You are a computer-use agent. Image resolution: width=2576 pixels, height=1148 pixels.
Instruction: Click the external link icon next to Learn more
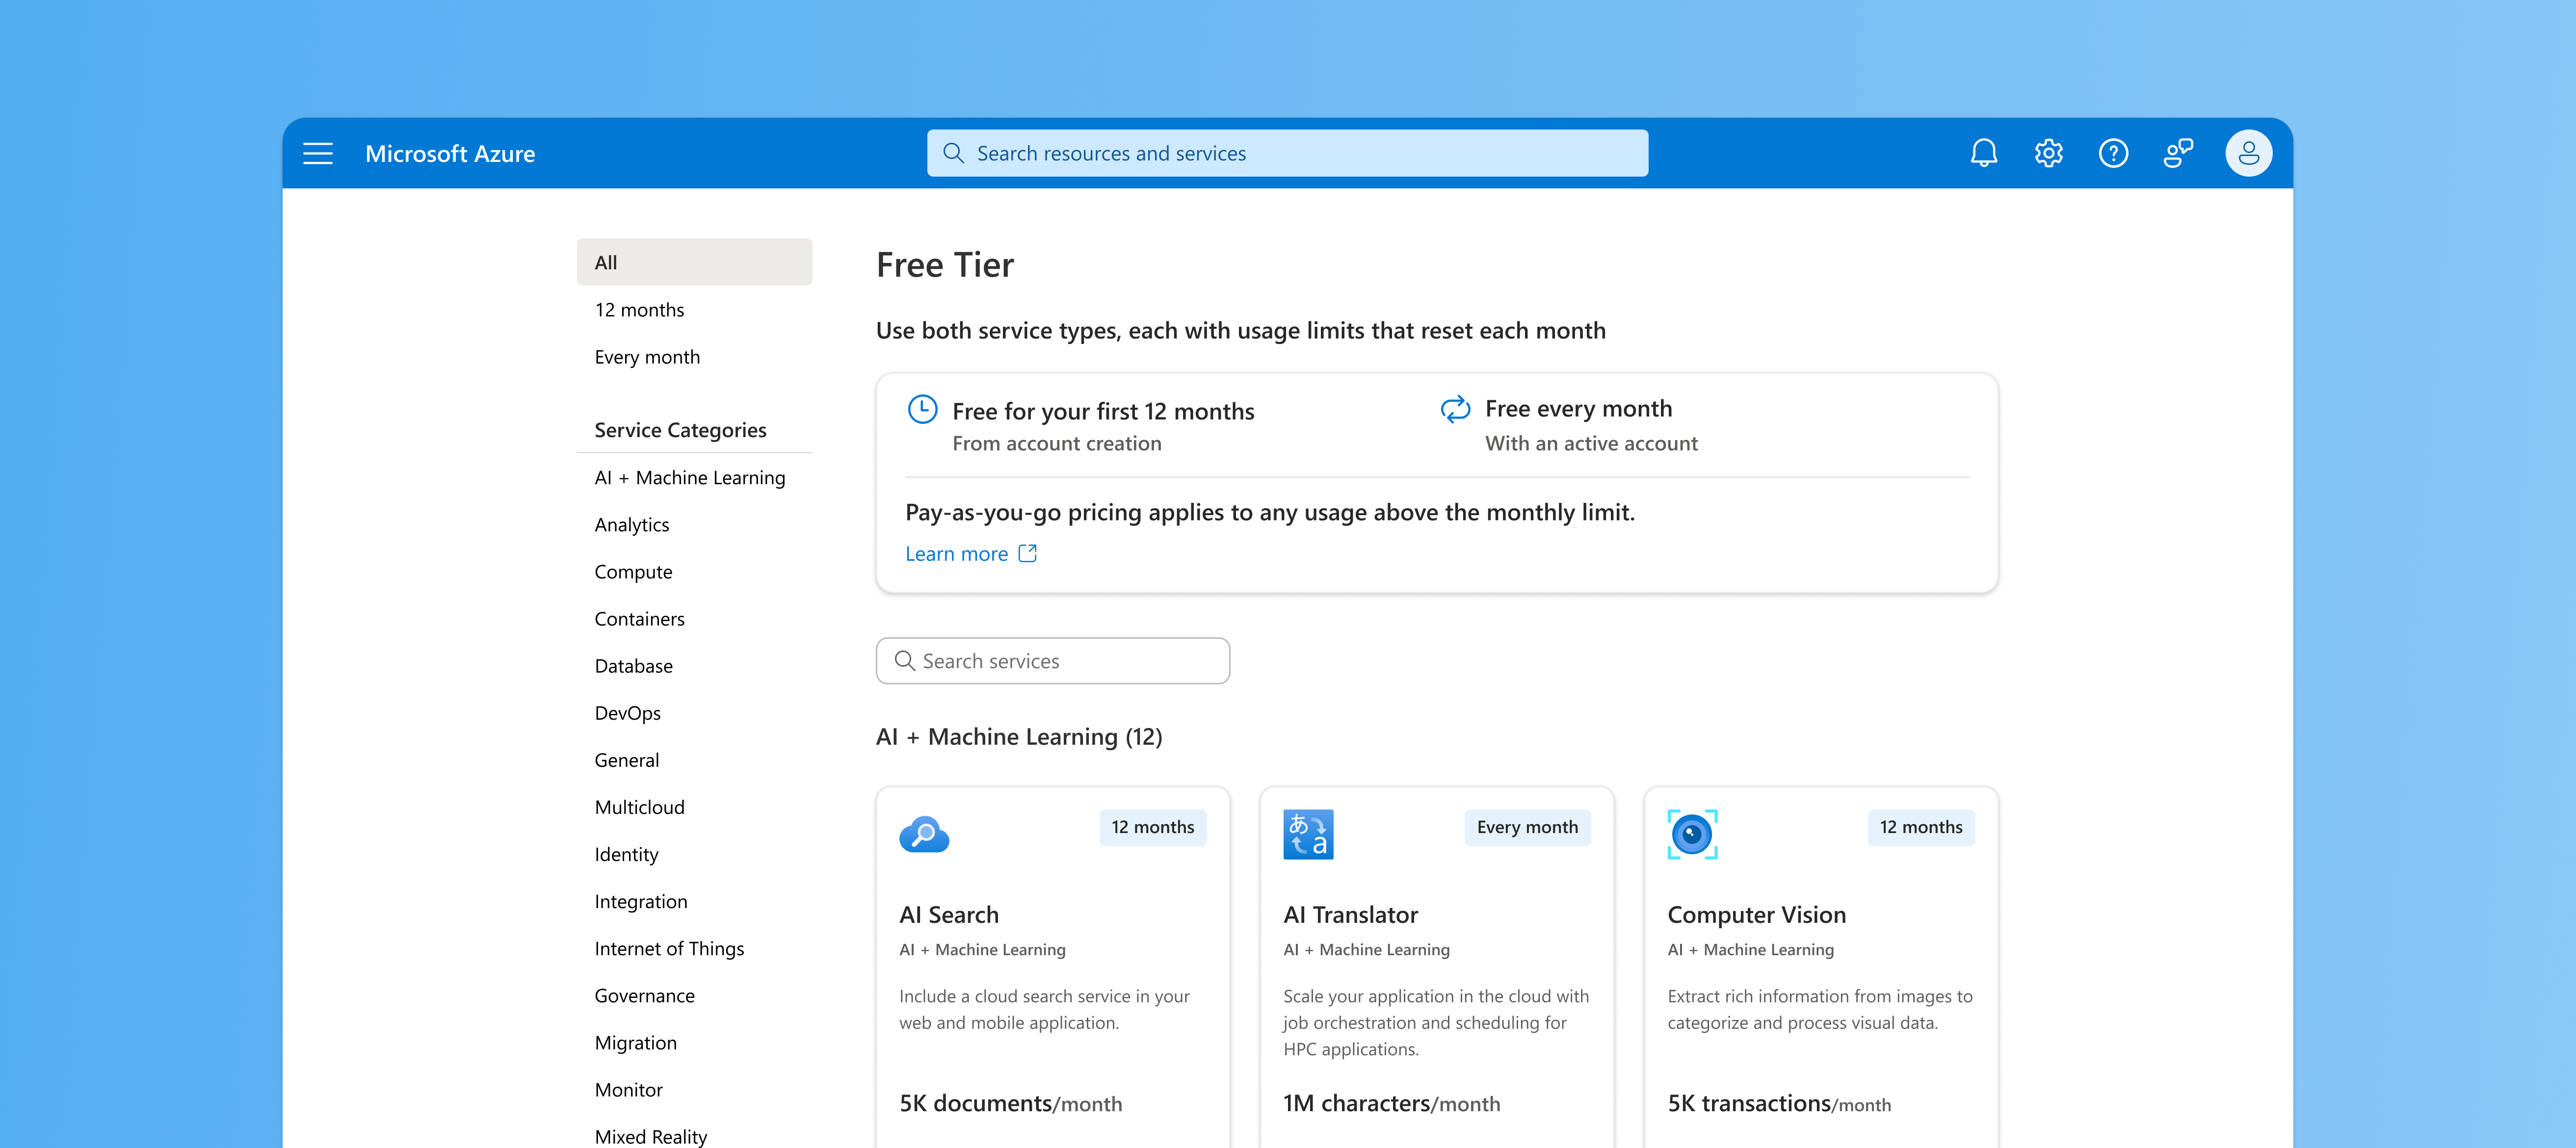click(1028, 553)
